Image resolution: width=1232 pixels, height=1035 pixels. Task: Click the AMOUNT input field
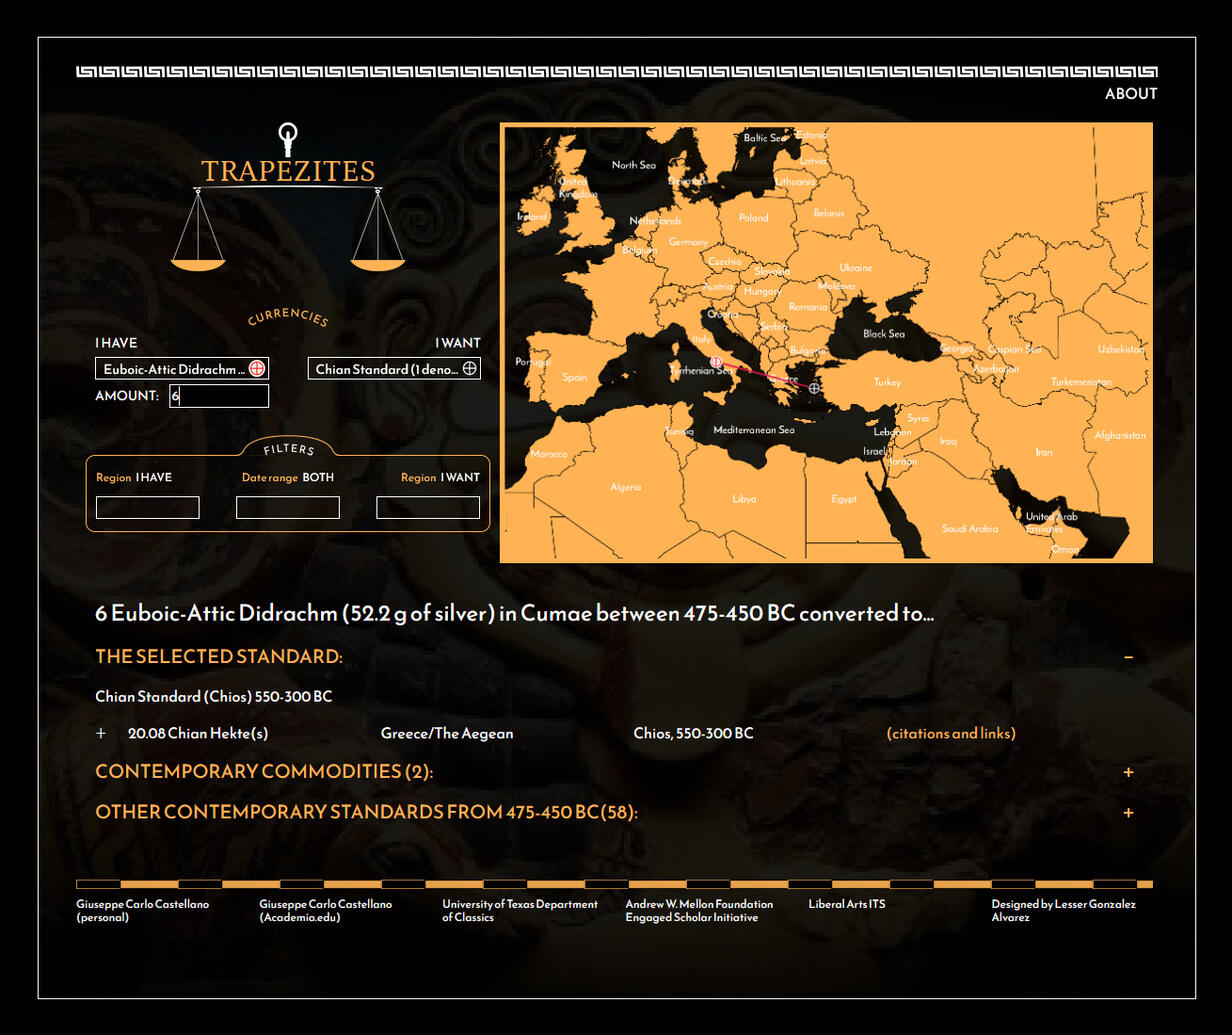click(x=219, y=396)
